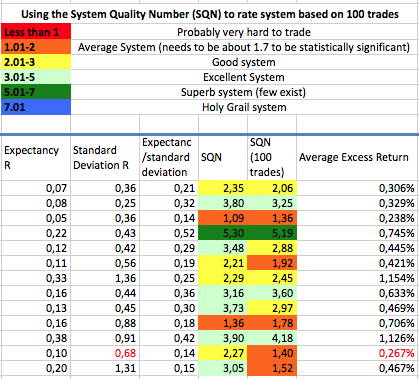Select the light green cell 3,73
The image size is (419, 379).
[223, 308]
